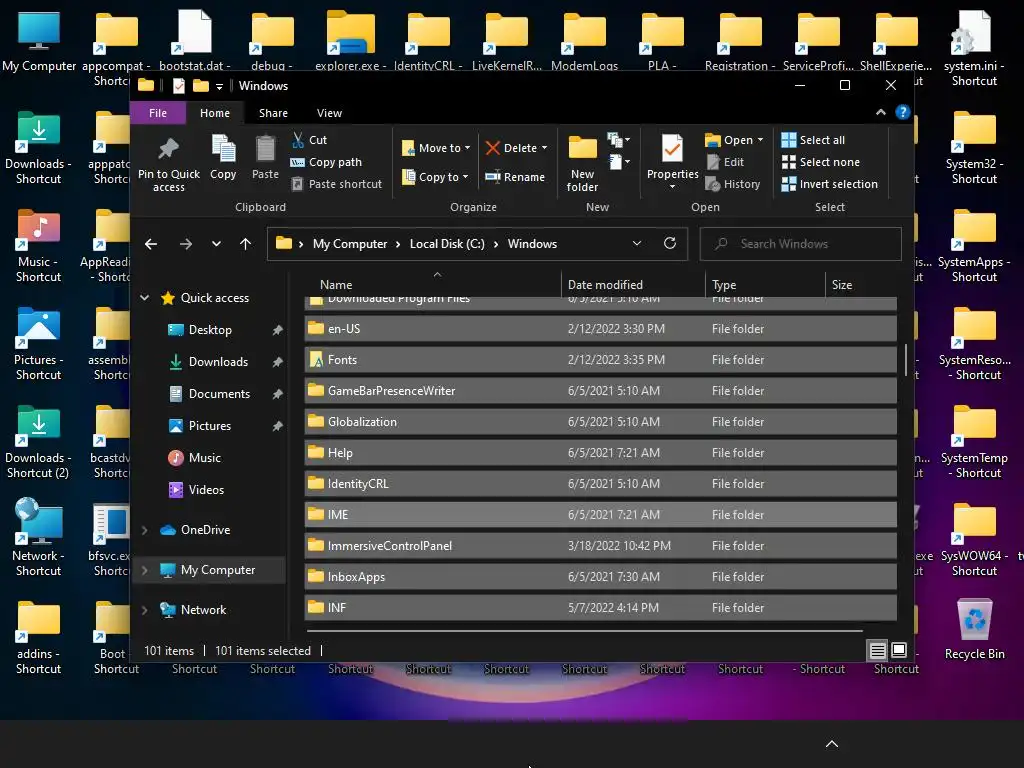The height and width of the screenshot is (768, 1024).
Task: Open the Copy to dropdown
Action: 436,177
